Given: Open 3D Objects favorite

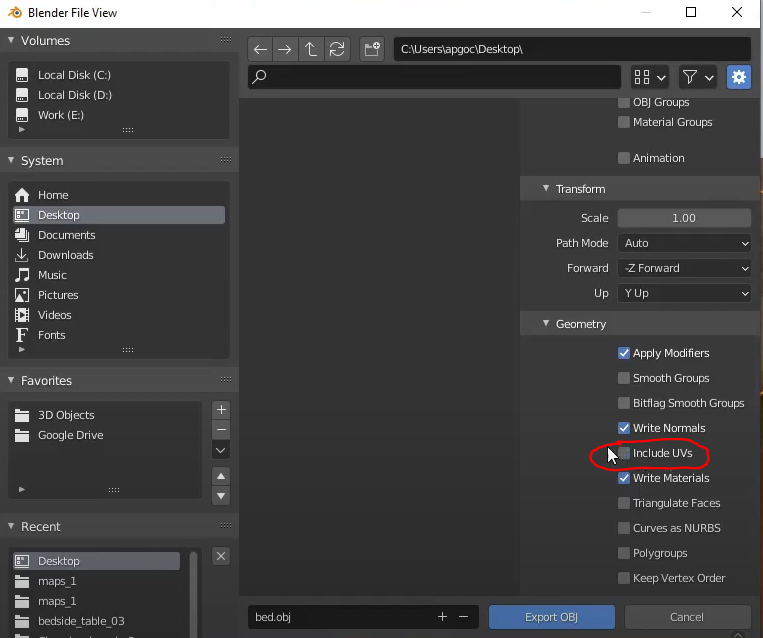Looking at the screenshot, I should (x=107, y=415).
